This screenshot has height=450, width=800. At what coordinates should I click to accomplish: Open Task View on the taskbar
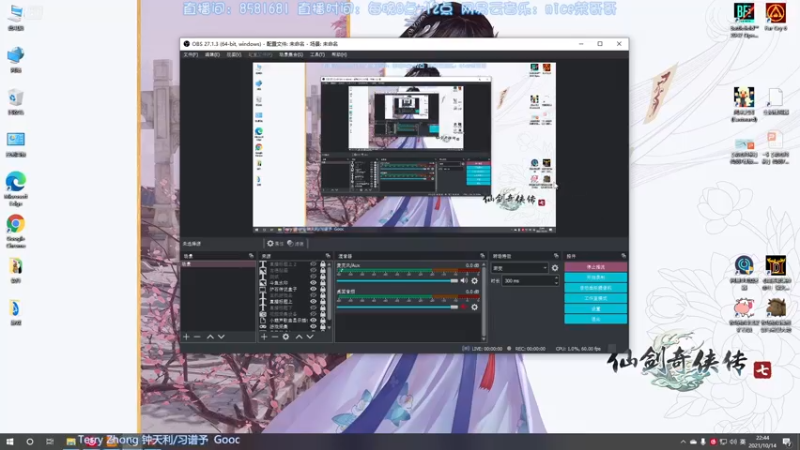[x=49, y=442]
